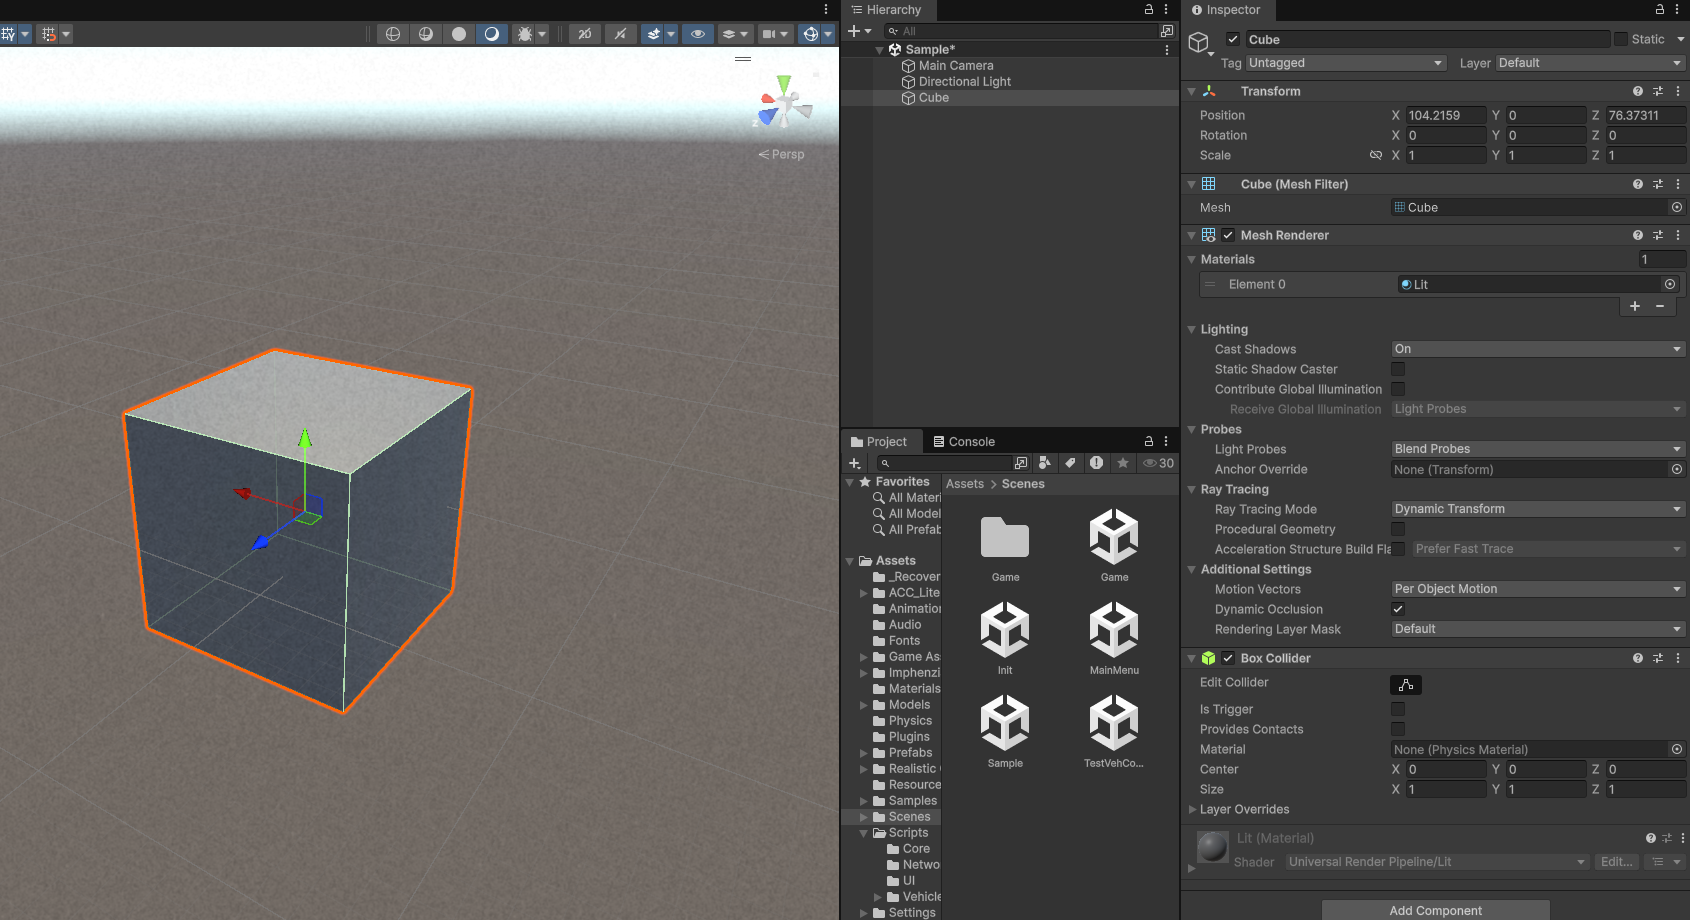Select Main Camera in Hierarchy
The height and width of the screenshot is (920, 1690).
[955, 66]
